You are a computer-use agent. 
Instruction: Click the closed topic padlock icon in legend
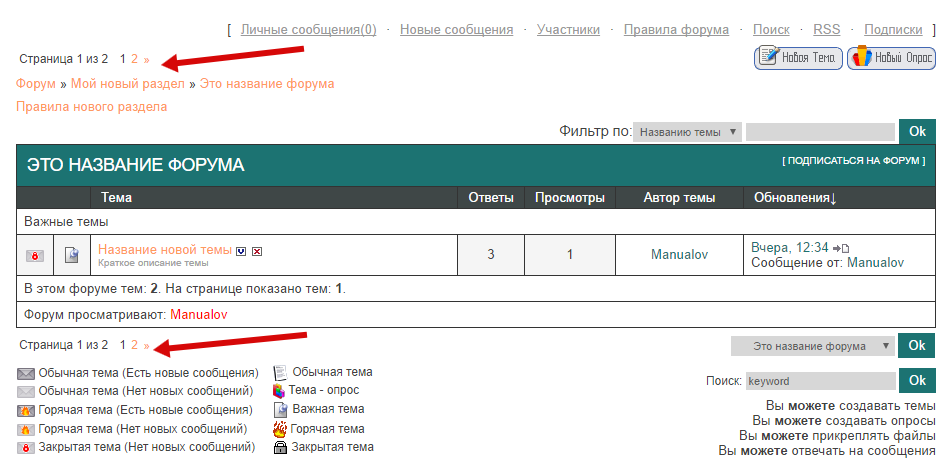(x=281, y=447)
